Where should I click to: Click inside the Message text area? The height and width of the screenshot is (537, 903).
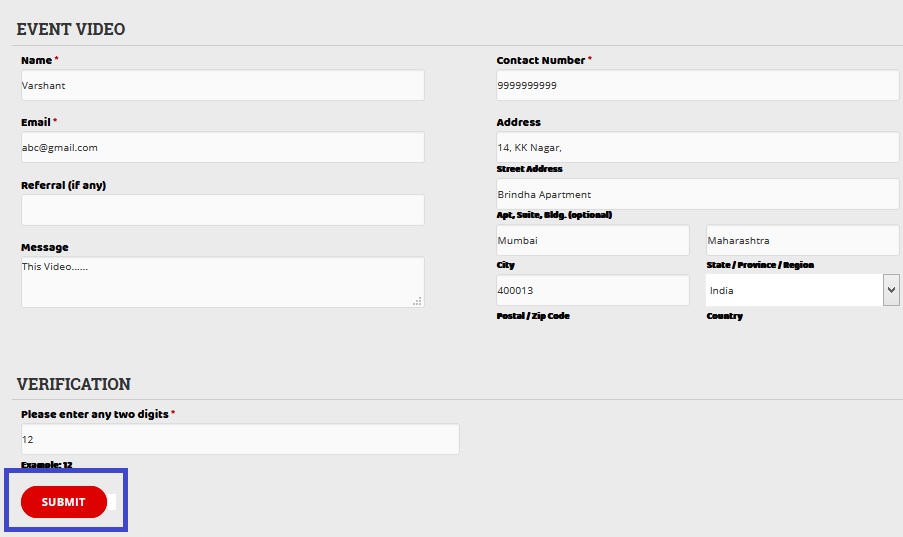(222, 282)
